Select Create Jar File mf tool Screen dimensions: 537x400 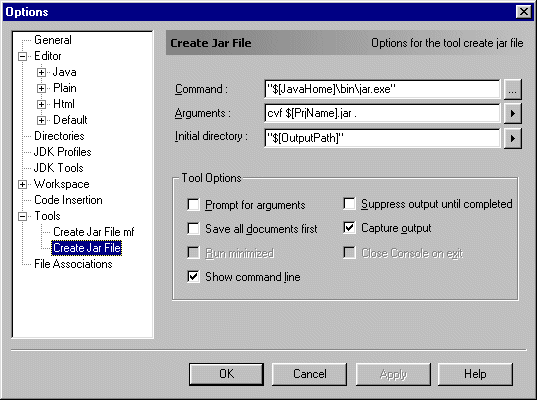coord(93,232)
